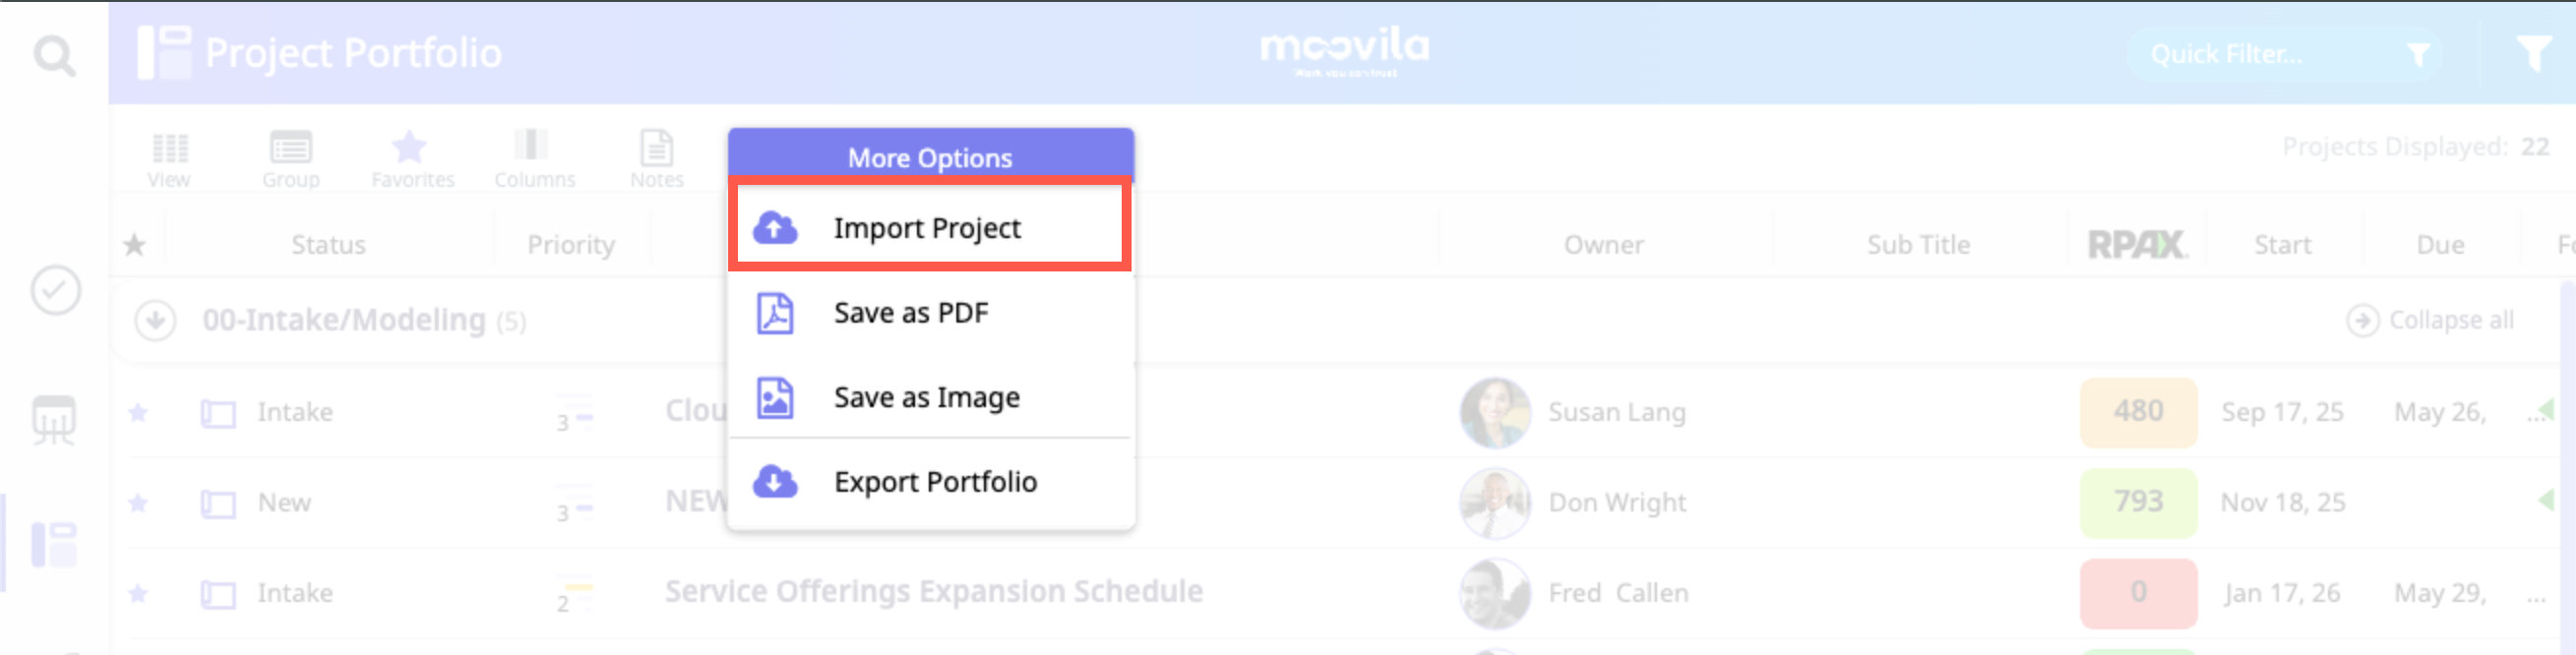The image size is (2576, 655).
Task: Open the Favorites star toolbar icon
Action: (412, 158)
